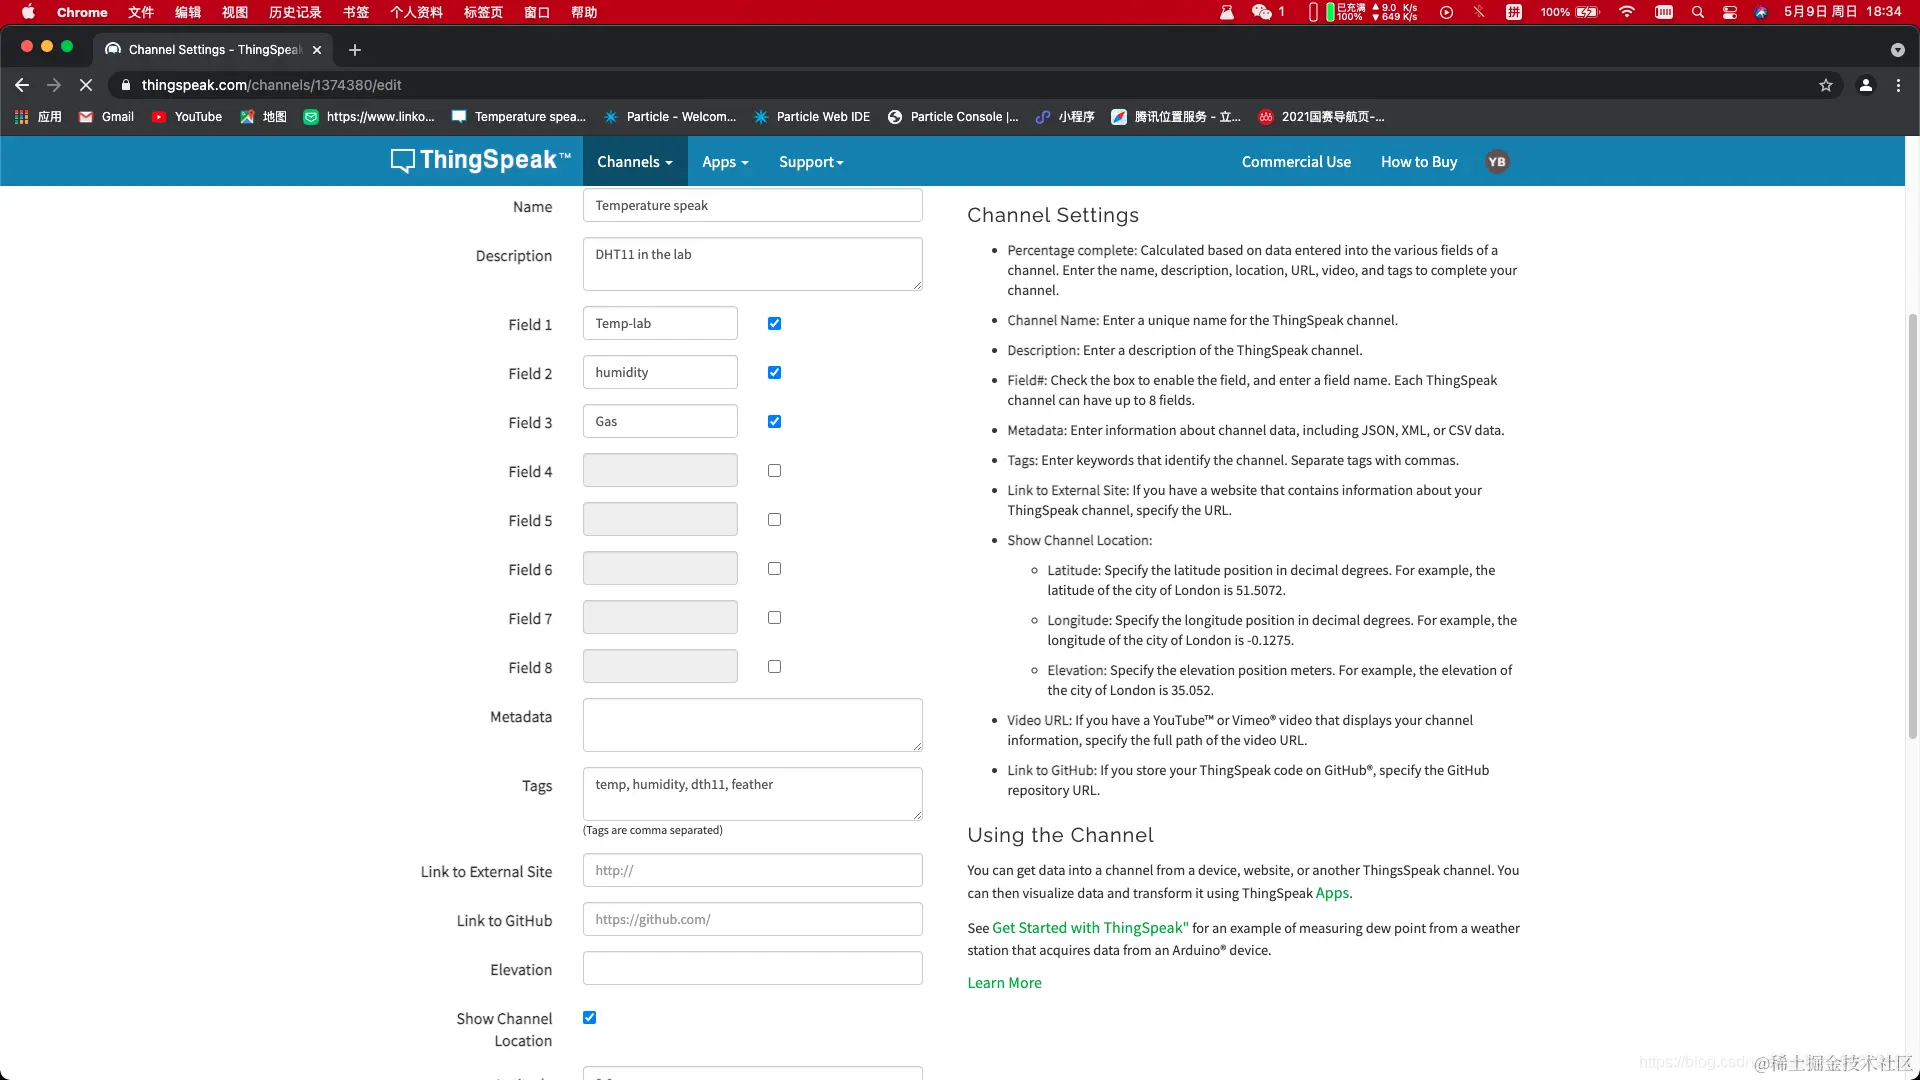Toggle the Show Channel Location checkbox
Screen dimensions: 1920x1080
[589, 1017]
